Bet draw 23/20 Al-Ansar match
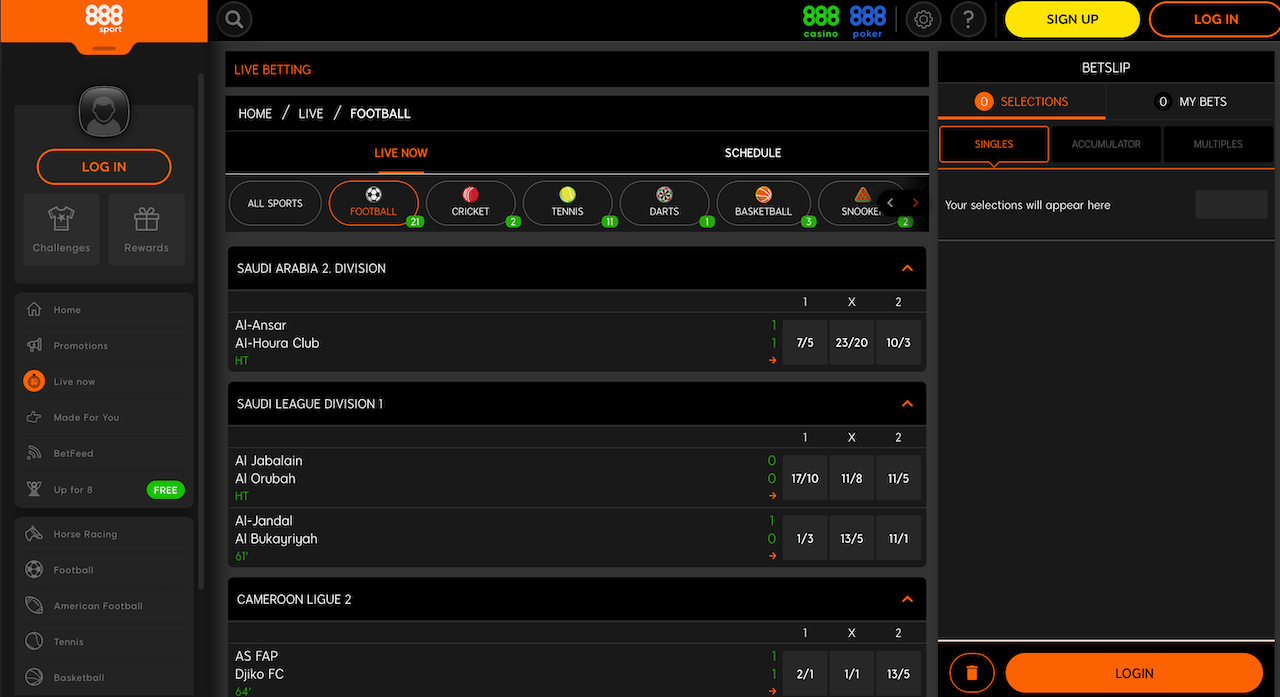1280x697 pixels. (852, 342)
